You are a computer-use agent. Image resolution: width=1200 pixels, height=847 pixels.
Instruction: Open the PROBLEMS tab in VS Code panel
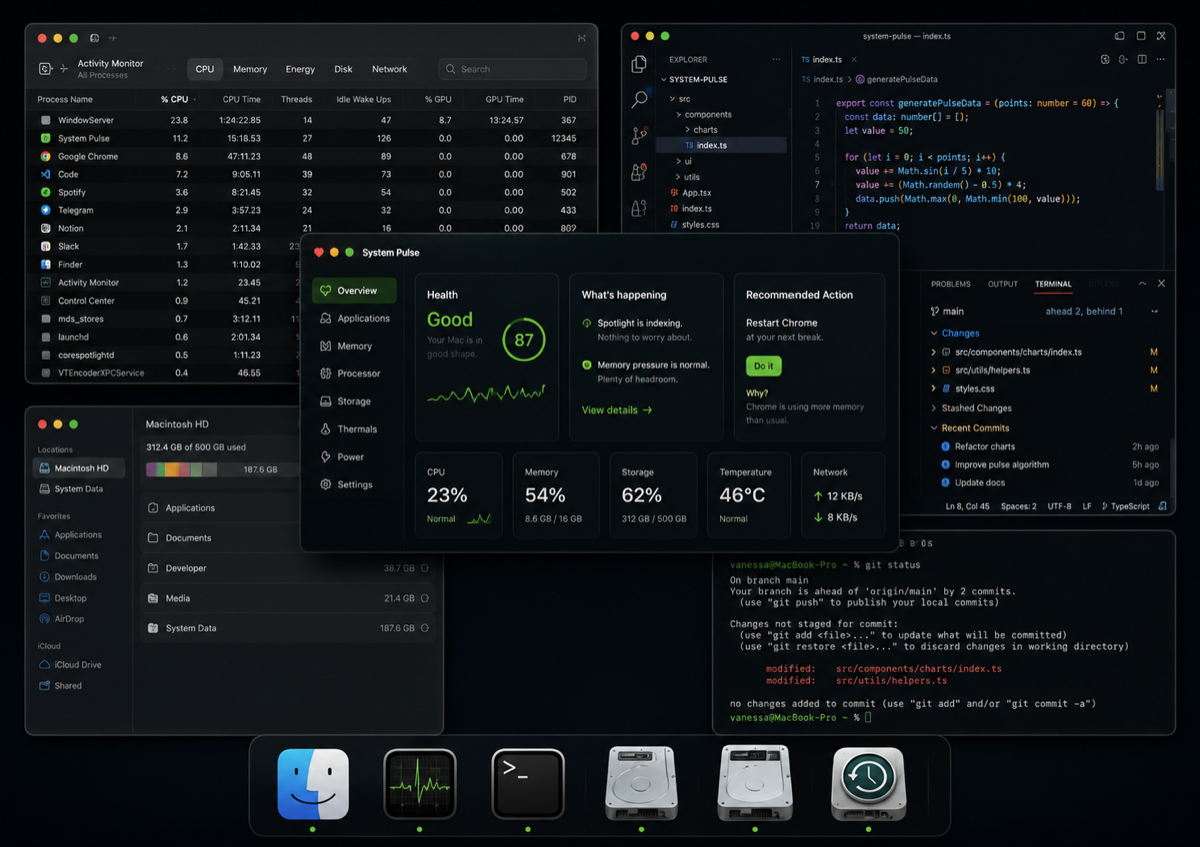(x=950, y=284)
